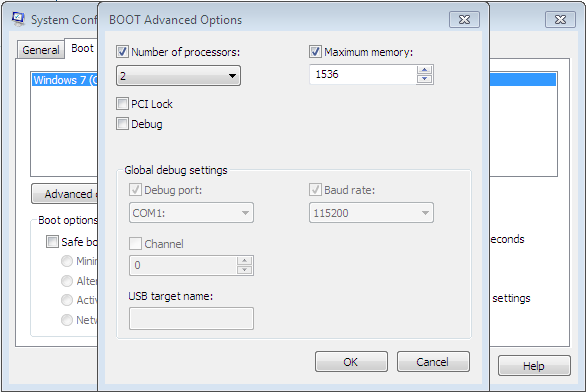The height and width of the screenshot is (392, 586).
Task: Expand the COM1 debug port dropdown
Action: point(191,213)
